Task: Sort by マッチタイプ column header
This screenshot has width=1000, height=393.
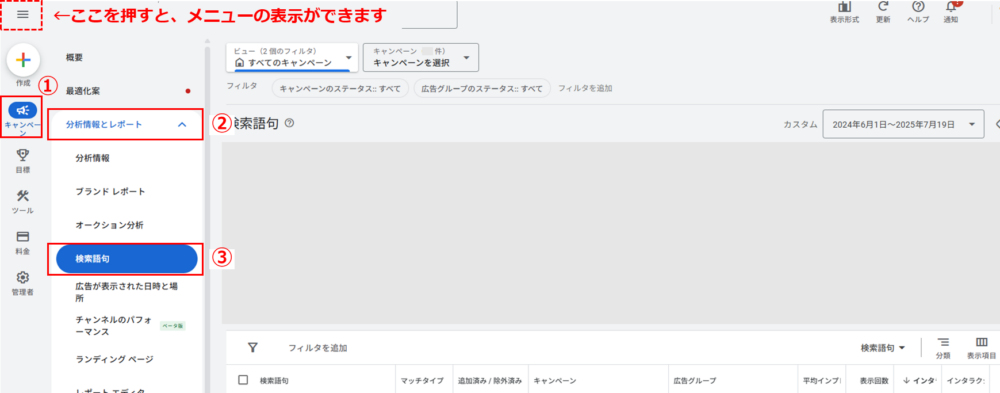Action: tap(422, 380)
